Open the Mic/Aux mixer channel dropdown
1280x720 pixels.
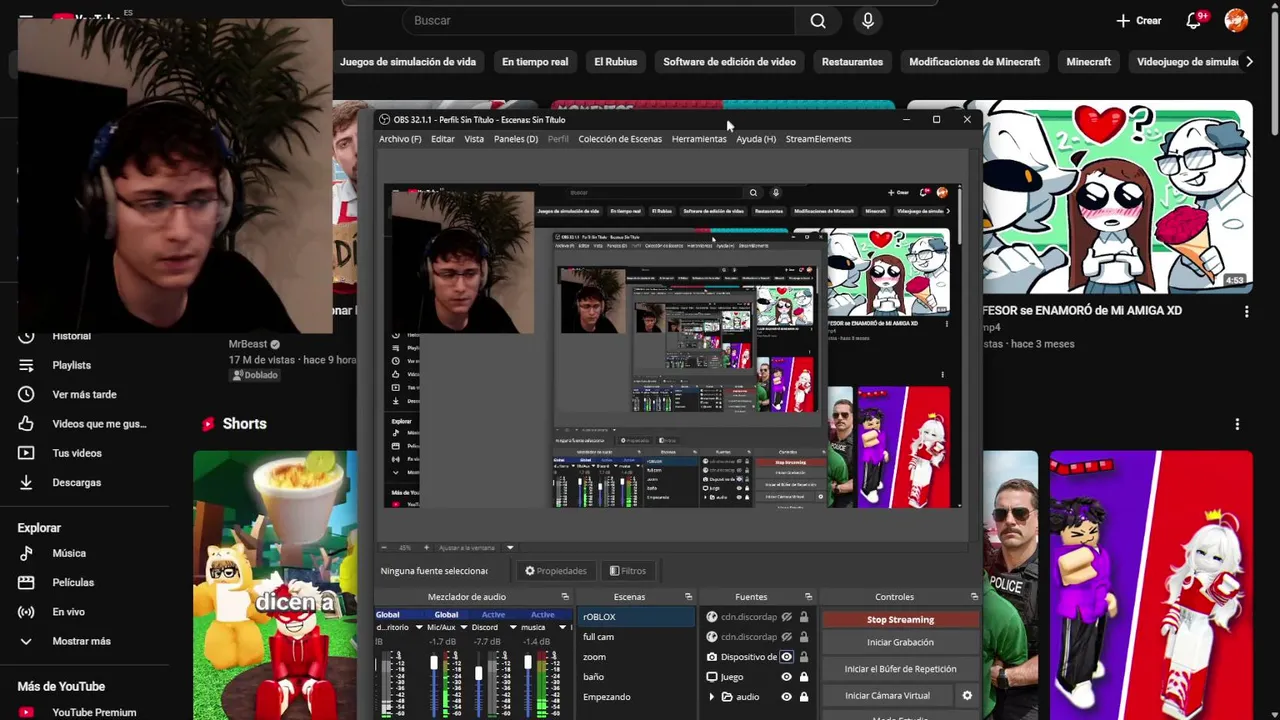point(466,628)
